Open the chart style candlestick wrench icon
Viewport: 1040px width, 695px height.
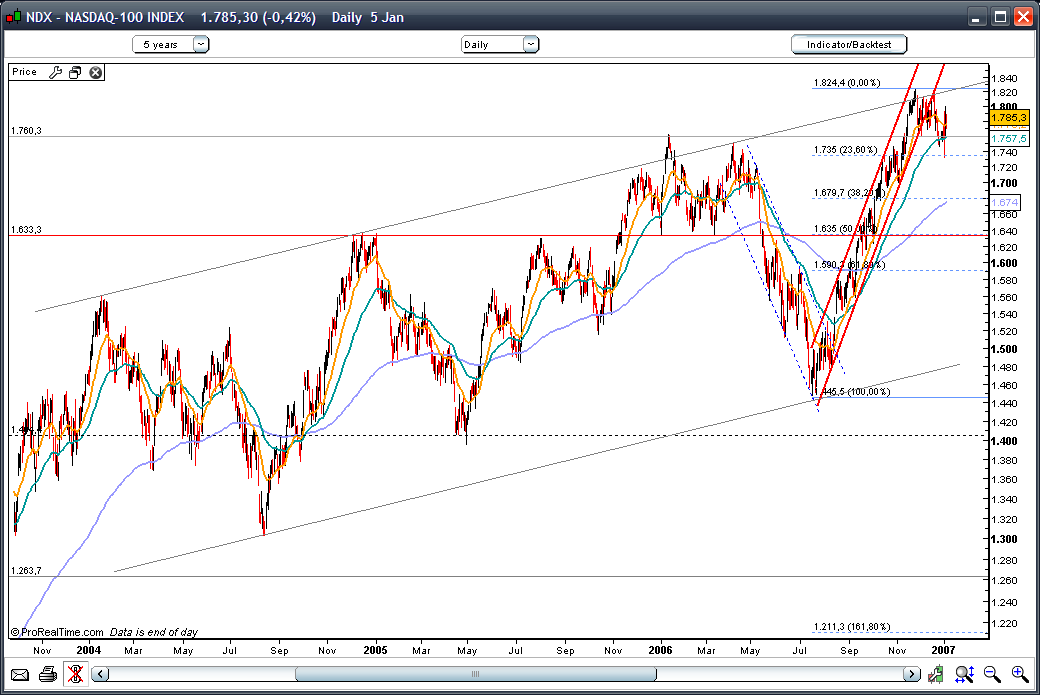point(934,674)
